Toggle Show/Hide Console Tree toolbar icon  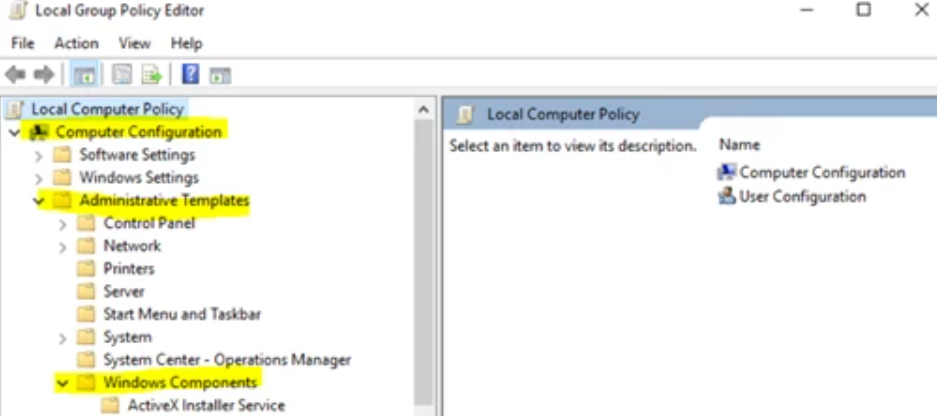pos(84,75)
